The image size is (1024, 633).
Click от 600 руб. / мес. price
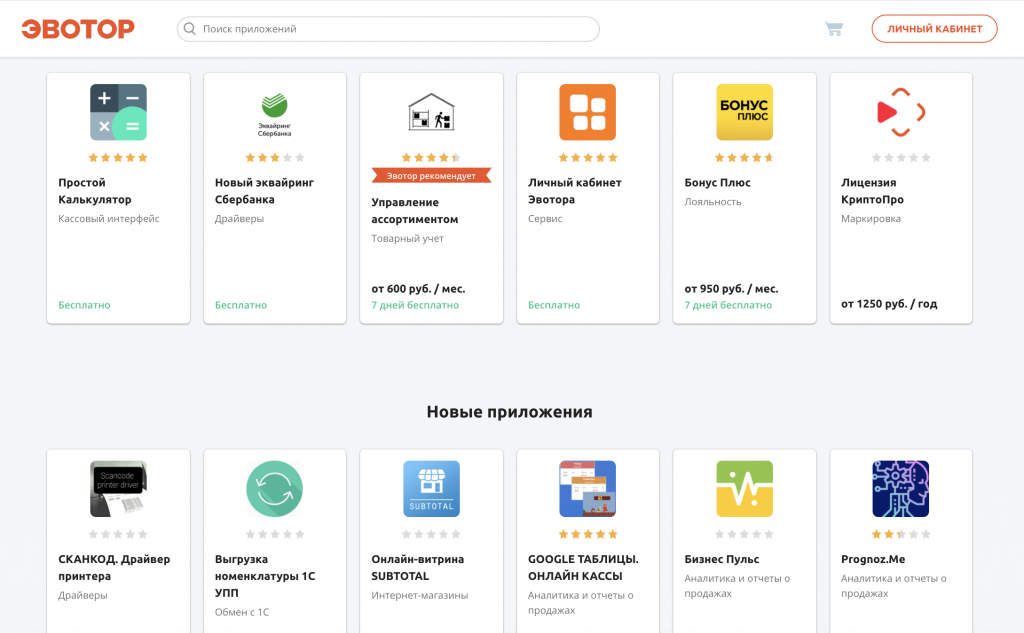419,289
